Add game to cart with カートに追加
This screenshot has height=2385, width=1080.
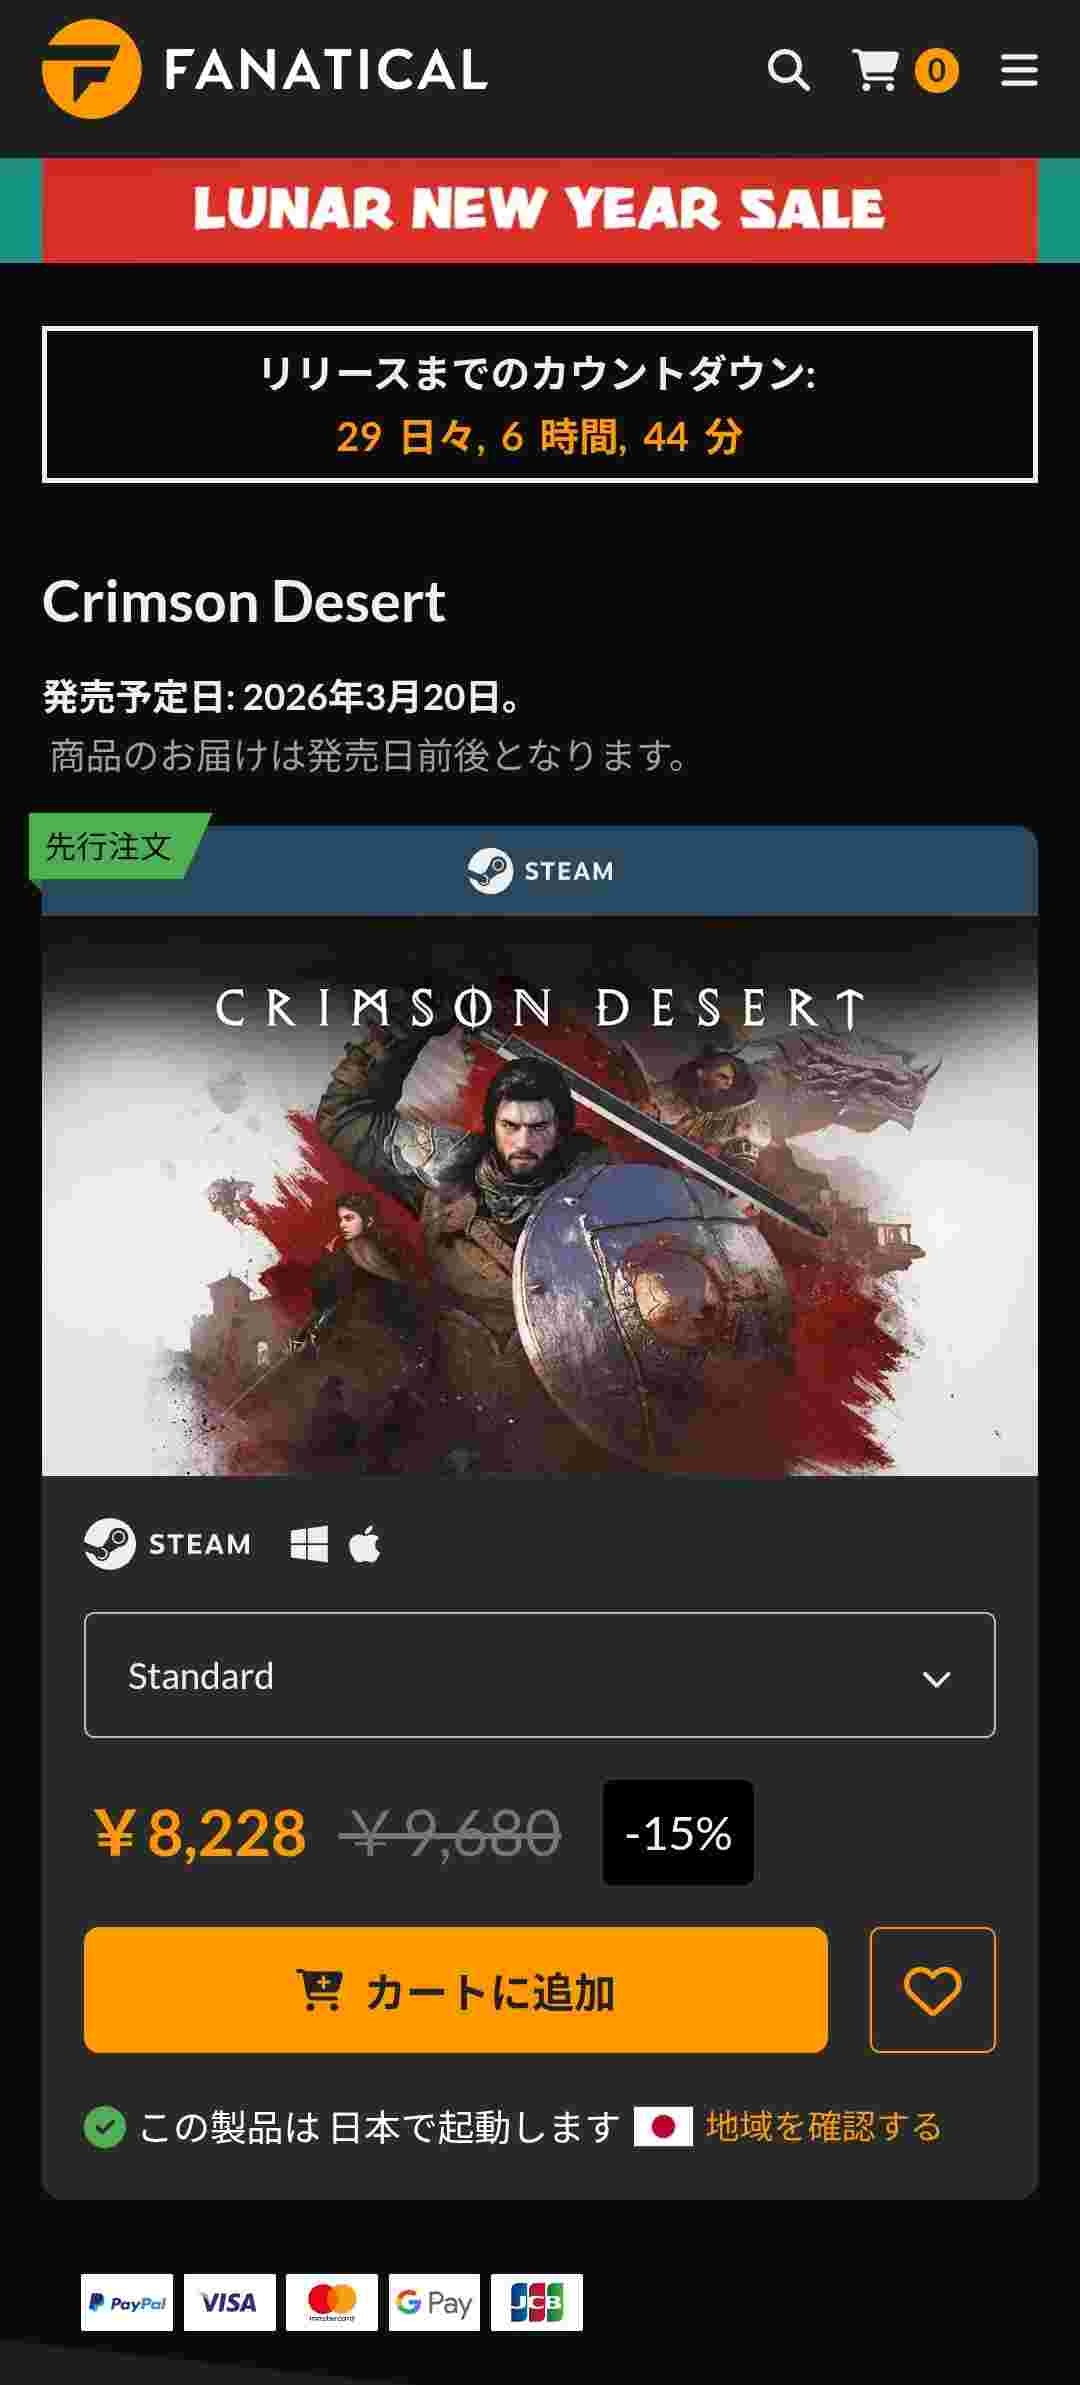[456, 1990]
